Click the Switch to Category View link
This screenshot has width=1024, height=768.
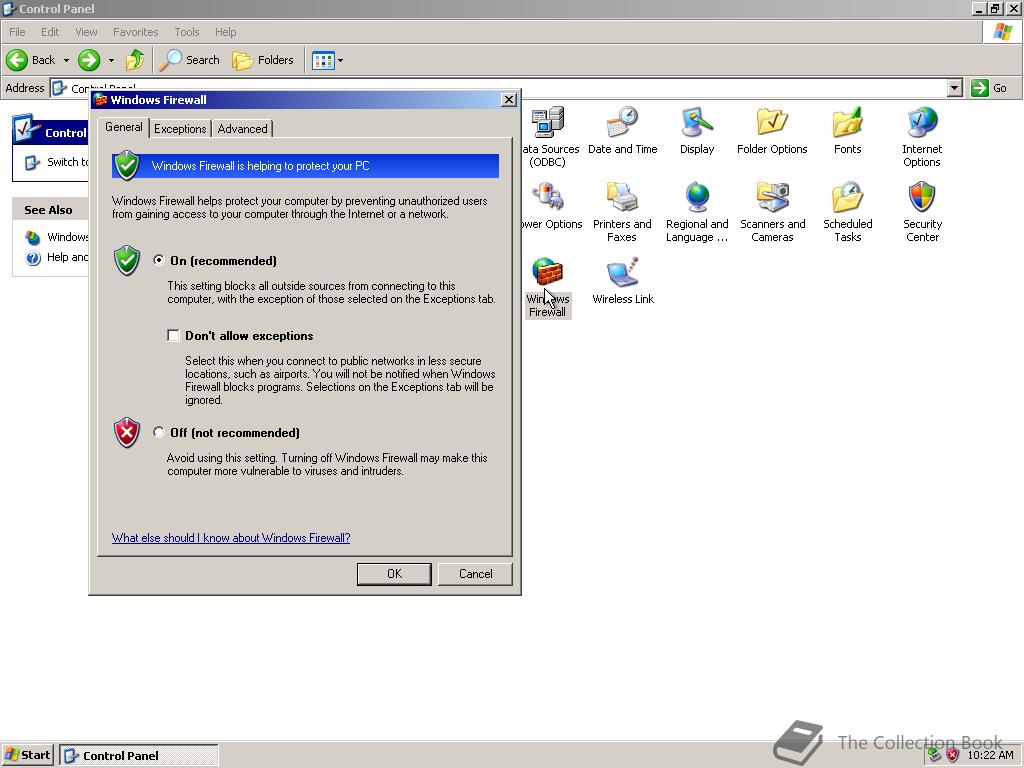(x=67, y=162)
